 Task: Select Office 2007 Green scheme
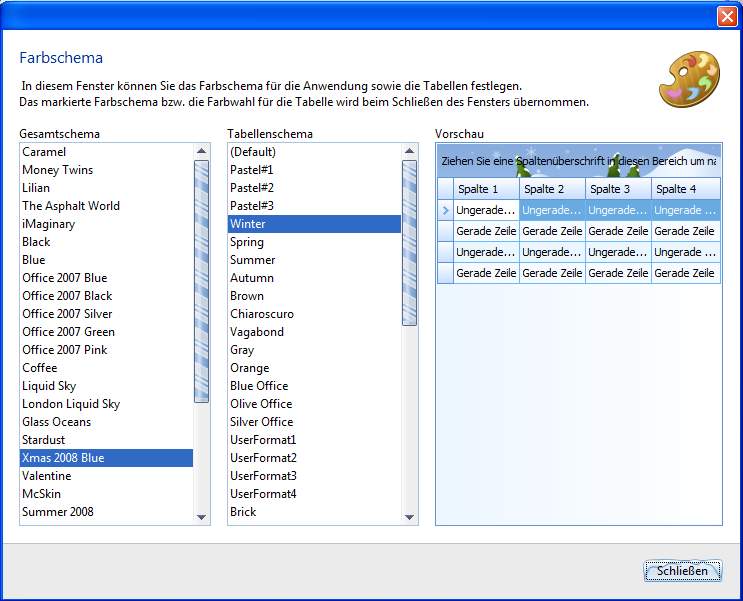coord(107,332)
